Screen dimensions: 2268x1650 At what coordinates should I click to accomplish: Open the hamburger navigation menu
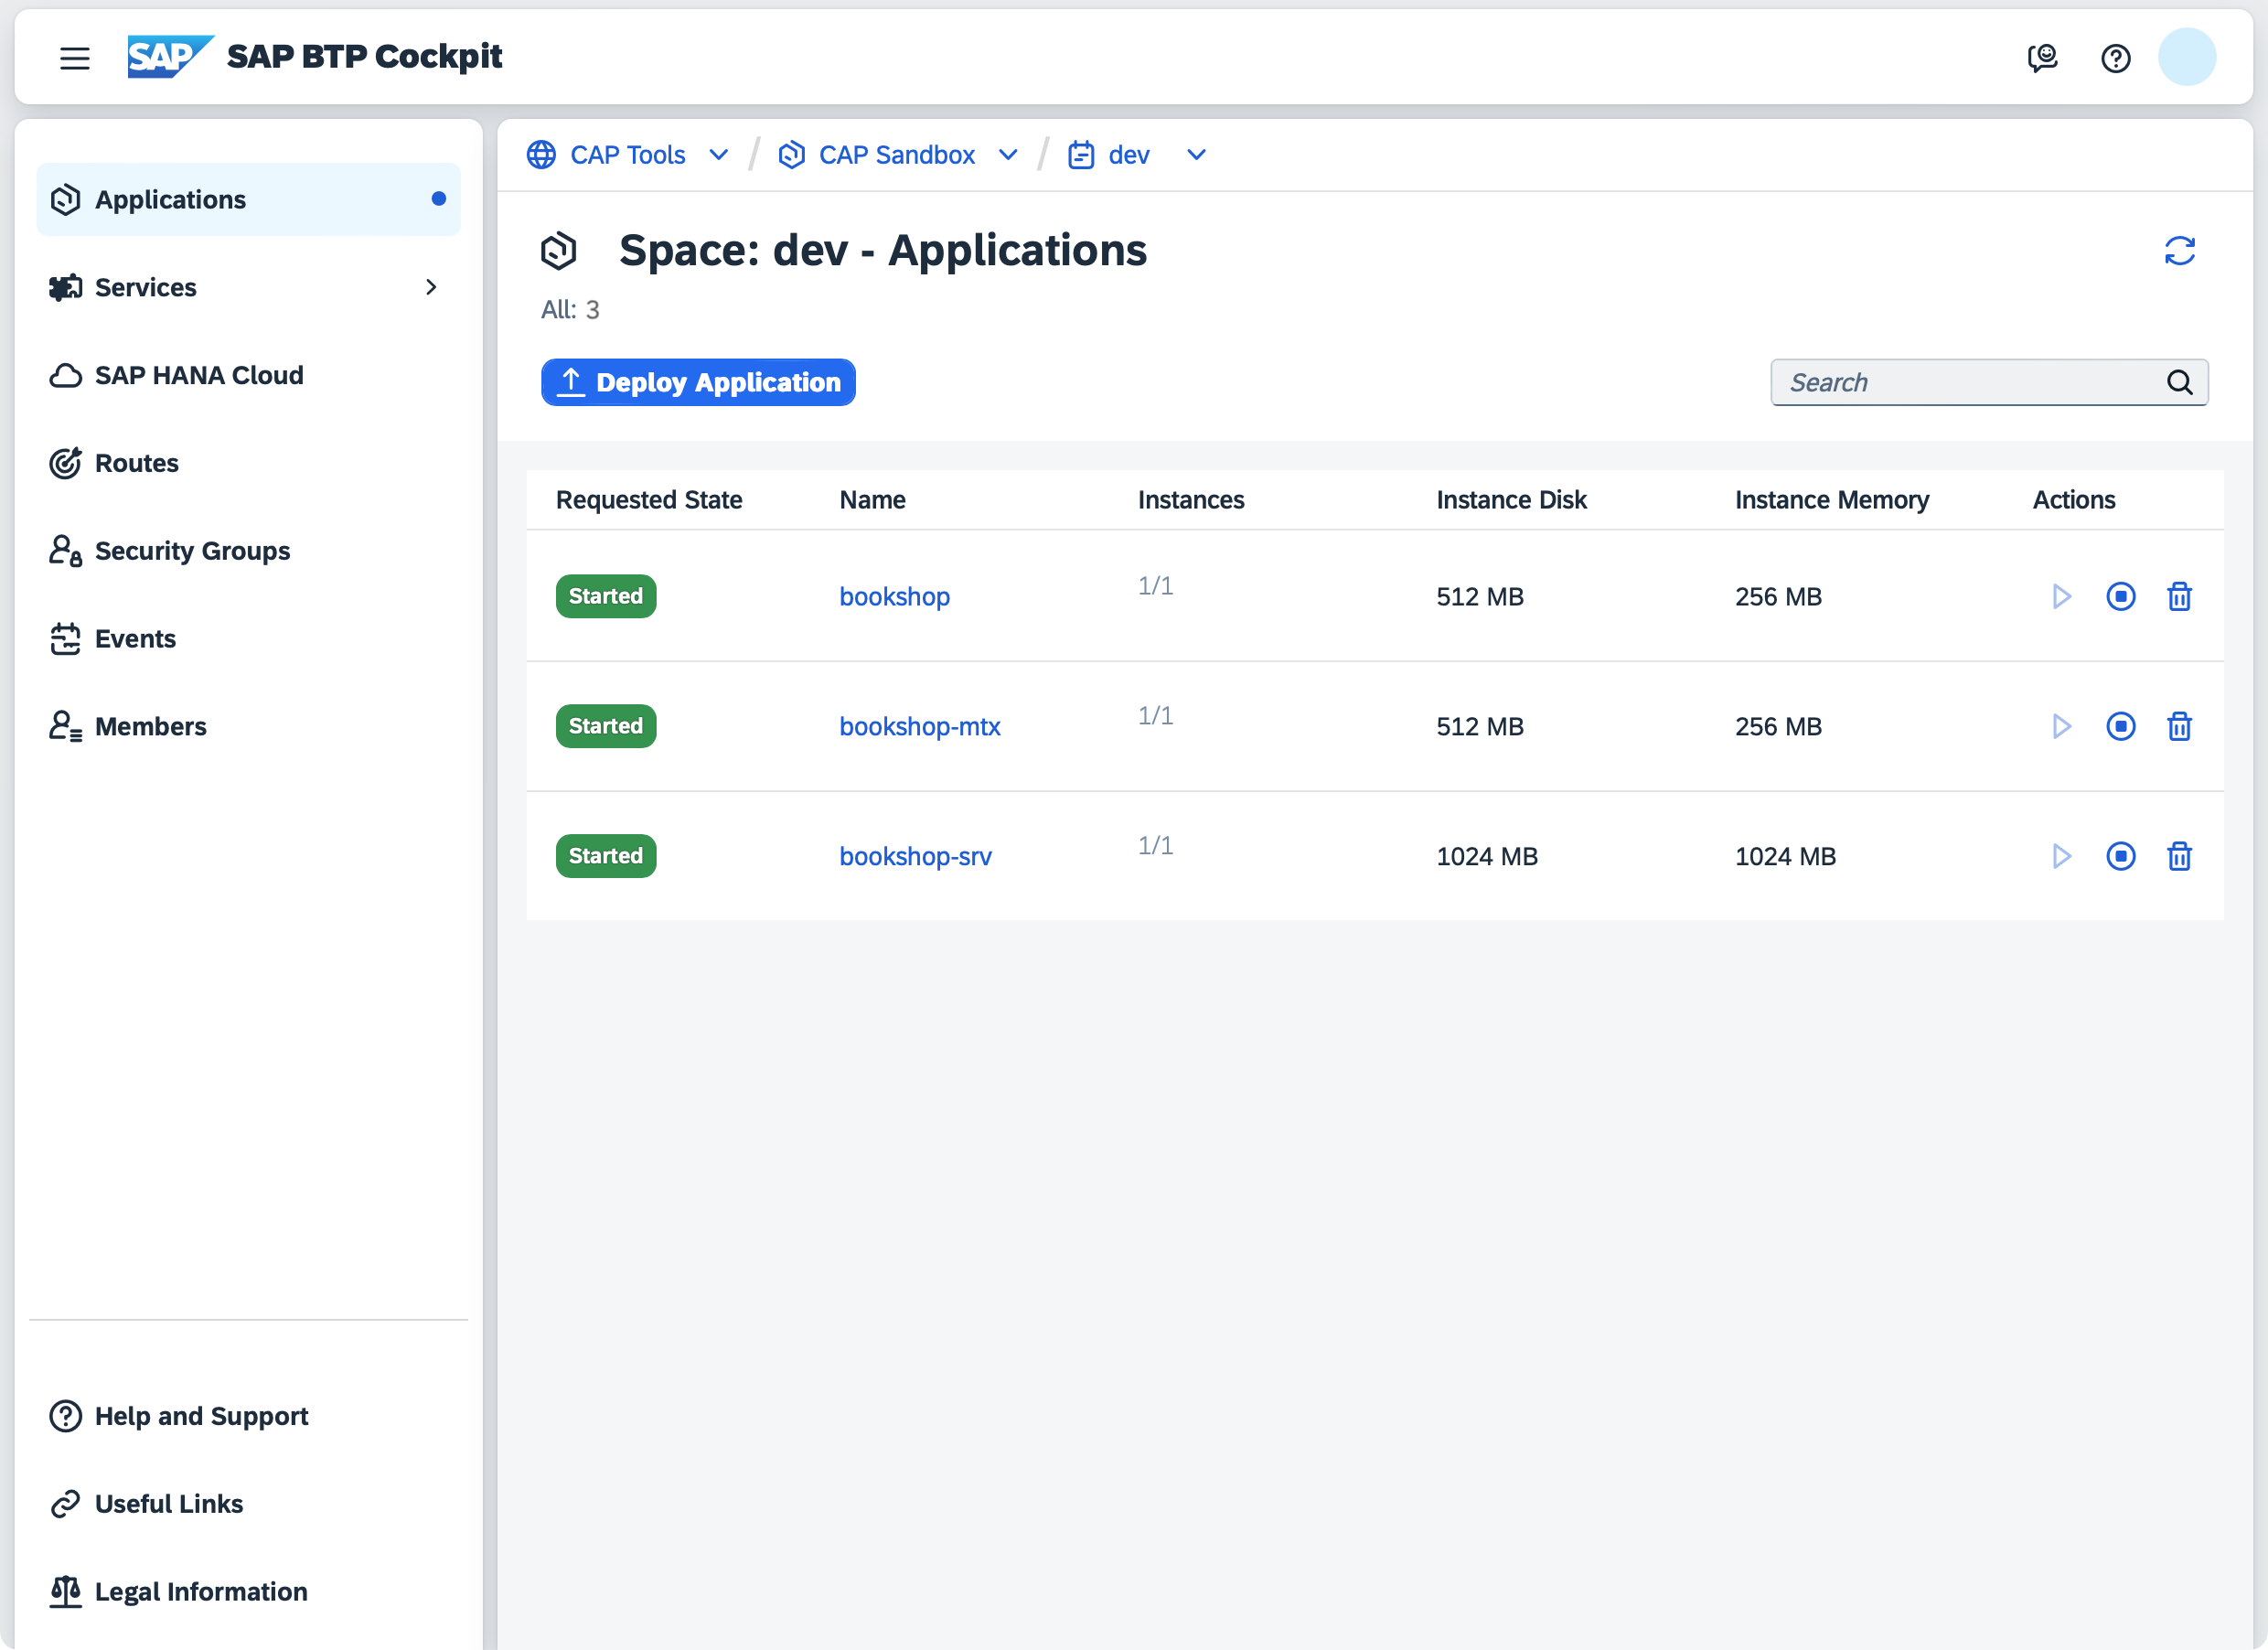coord(74,58)
